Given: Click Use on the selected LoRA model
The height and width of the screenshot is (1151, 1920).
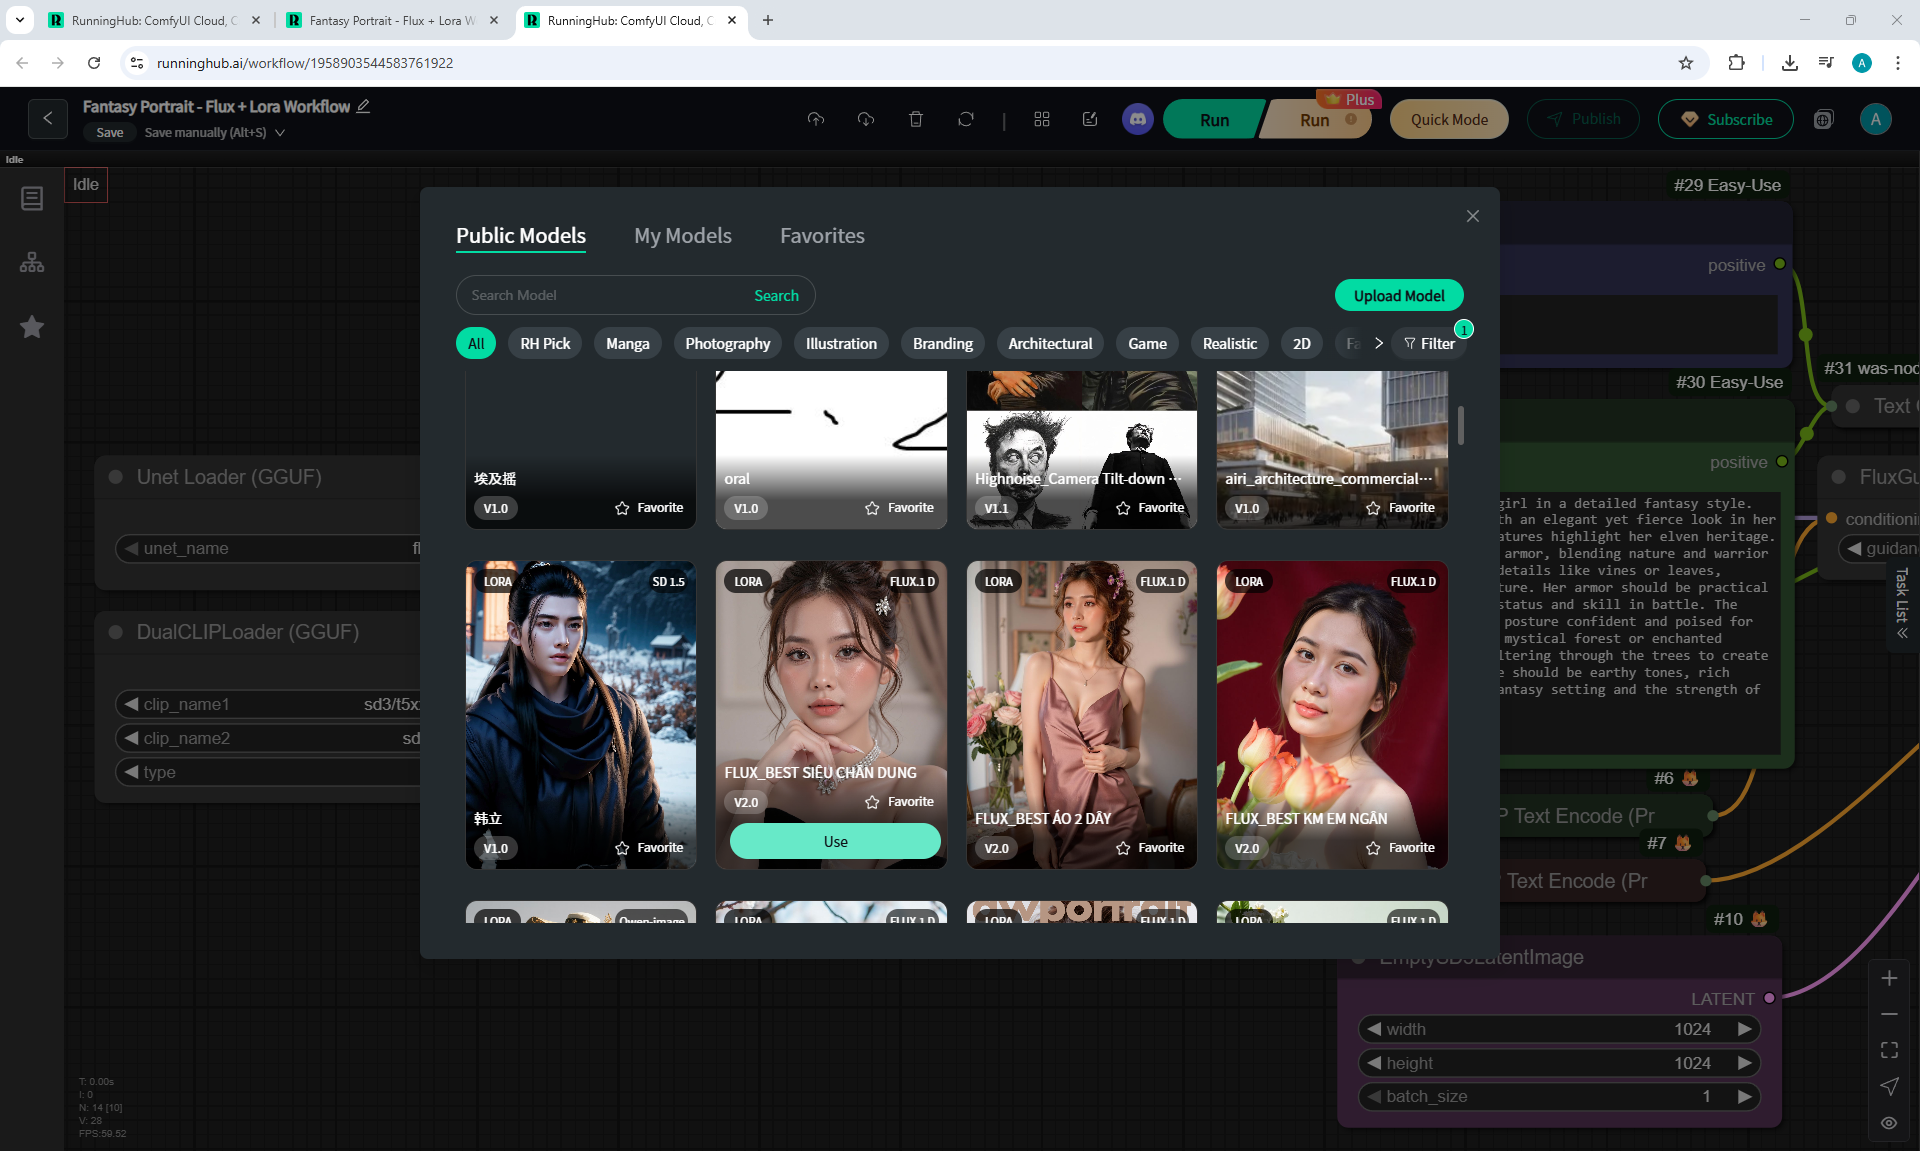Looking at the screenshot, I should tap(835, 842).
